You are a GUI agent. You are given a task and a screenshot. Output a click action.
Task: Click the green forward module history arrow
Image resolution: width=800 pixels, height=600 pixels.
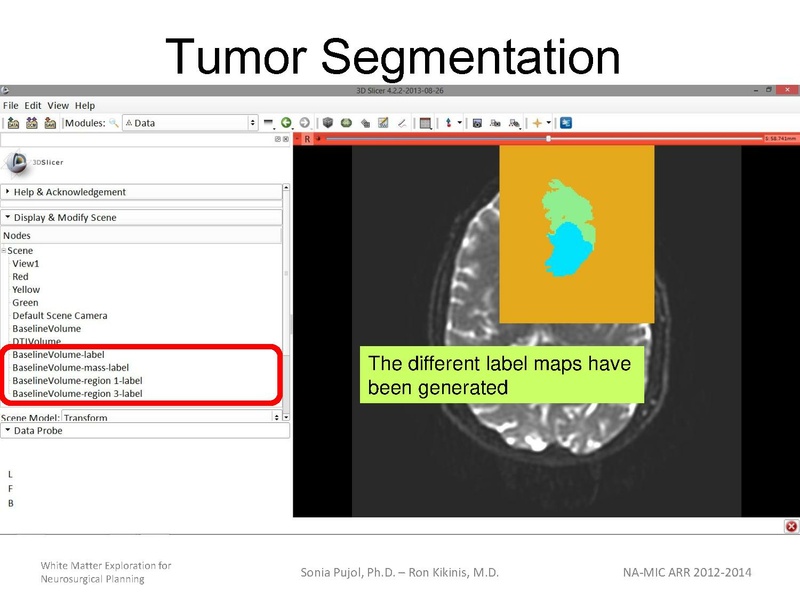coord(304,123)
